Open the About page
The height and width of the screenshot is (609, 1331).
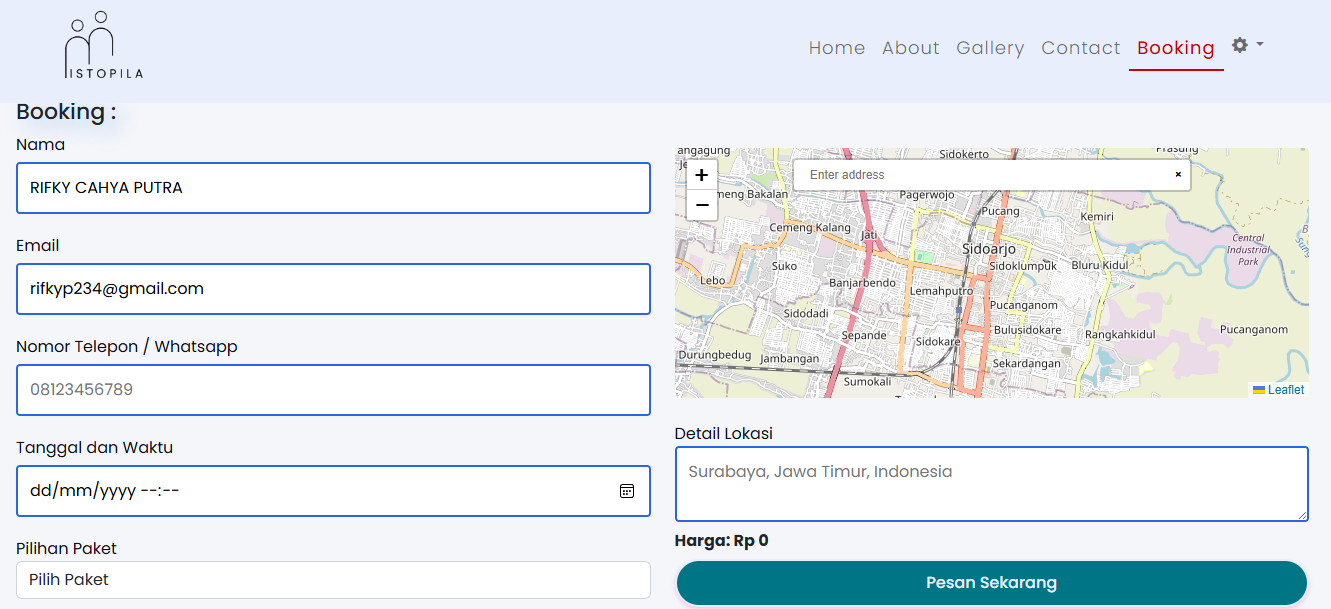tap(910, 48)
